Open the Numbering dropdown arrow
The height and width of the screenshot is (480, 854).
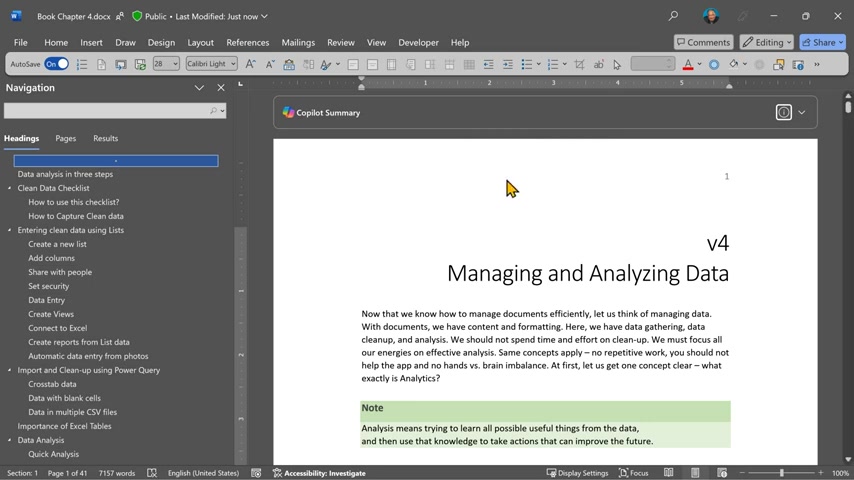tap(565, 64)
